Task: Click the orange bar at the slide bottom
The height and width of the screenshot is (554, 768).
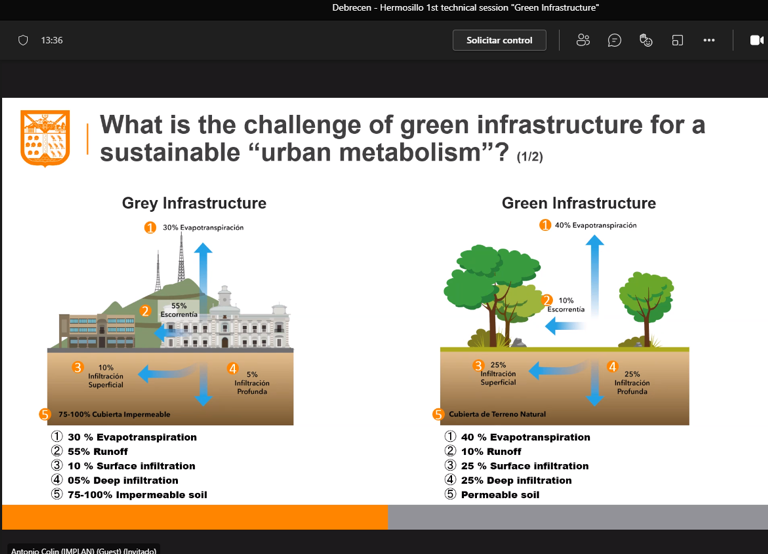Action: click(194, 516)
